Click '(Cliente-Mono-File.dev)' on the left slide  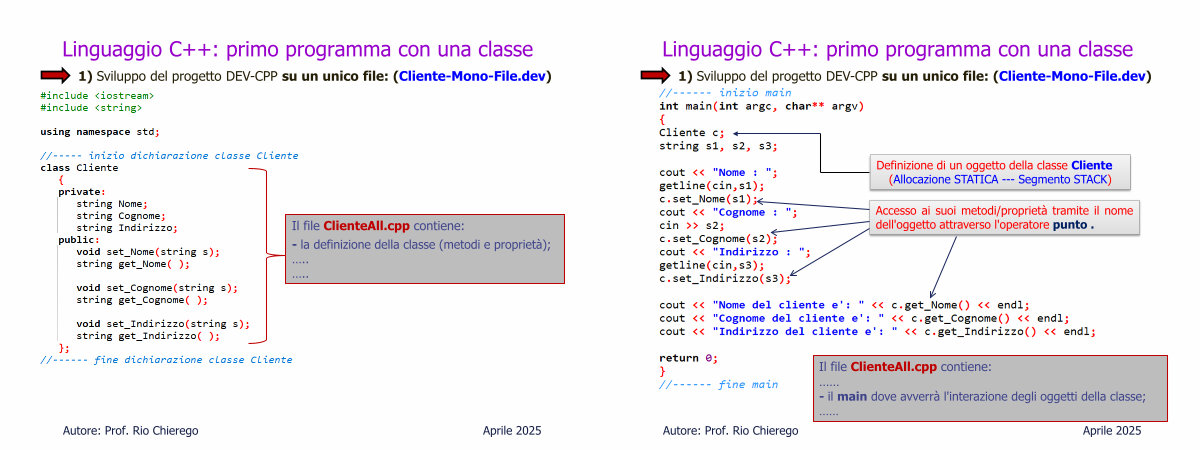(471, 76)
